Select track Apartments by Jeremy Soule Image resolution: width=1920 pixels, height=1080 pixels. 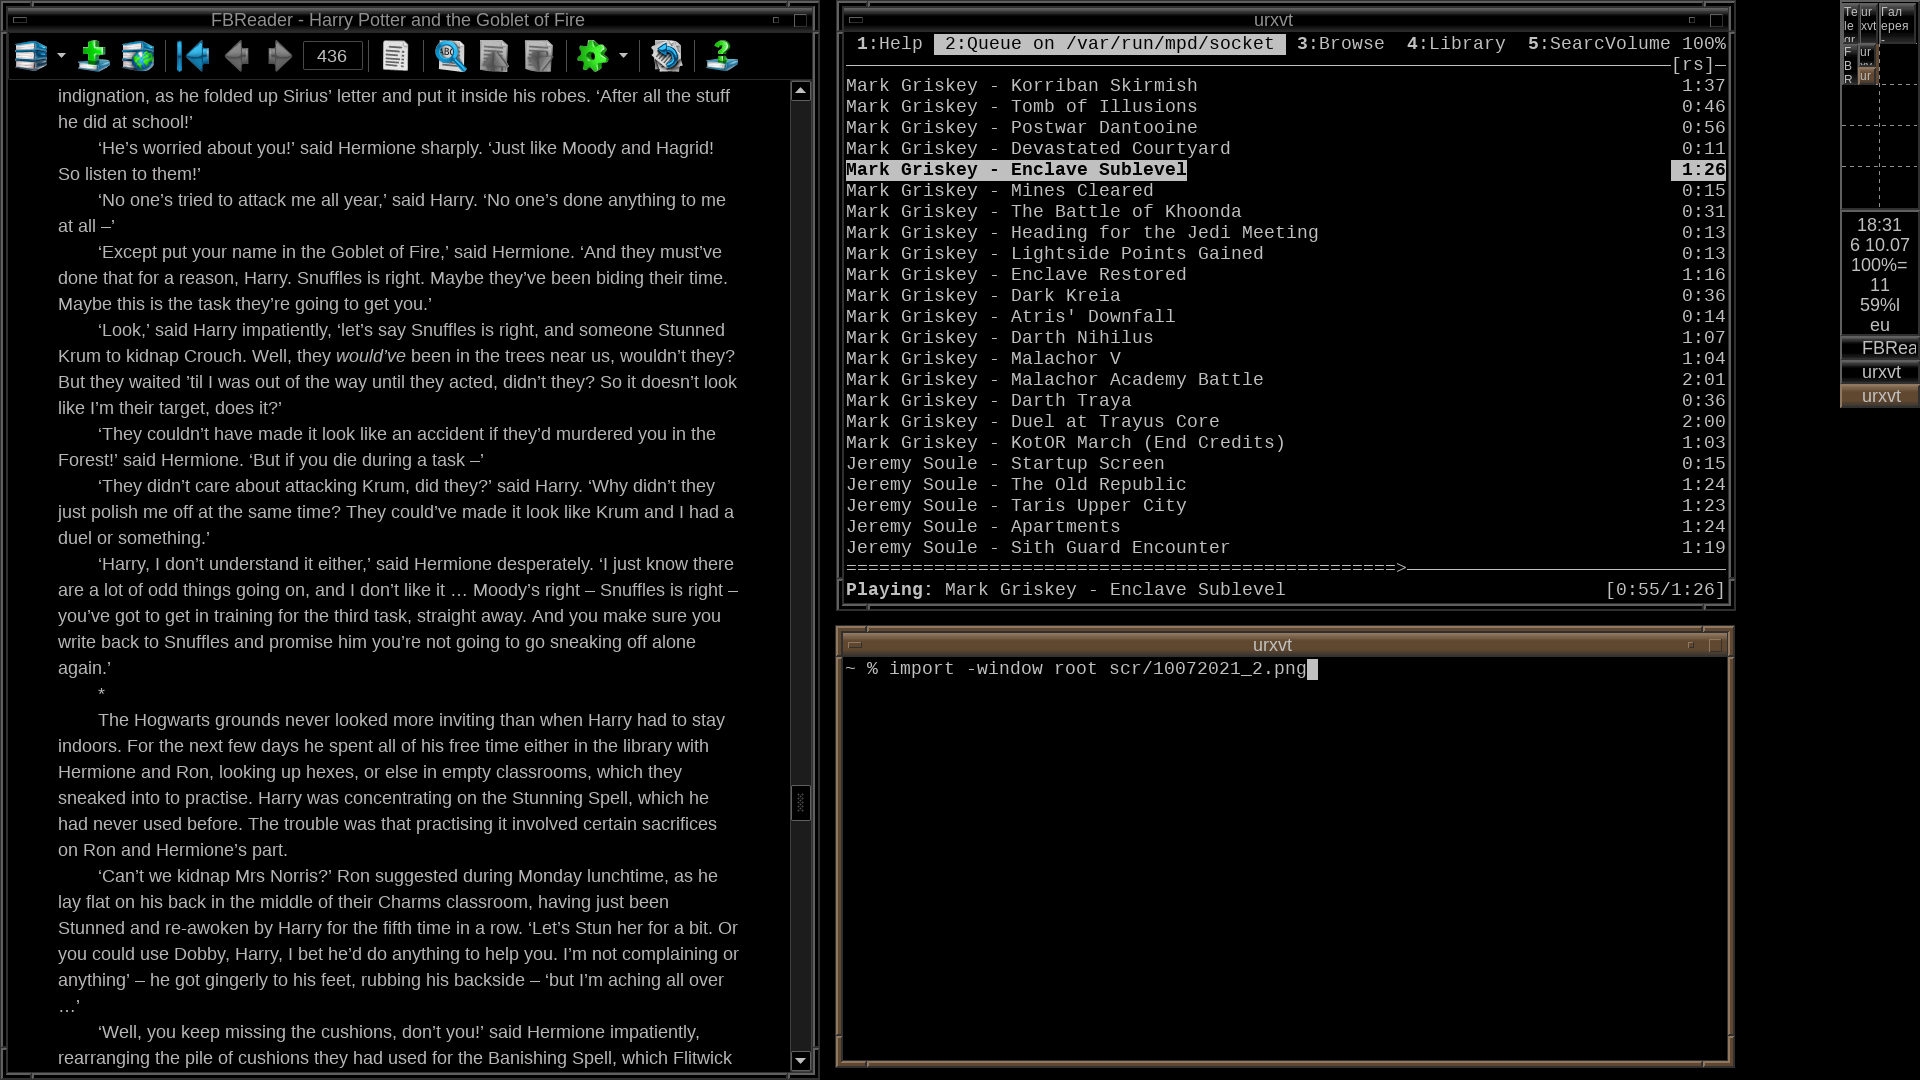point(1286,527)
